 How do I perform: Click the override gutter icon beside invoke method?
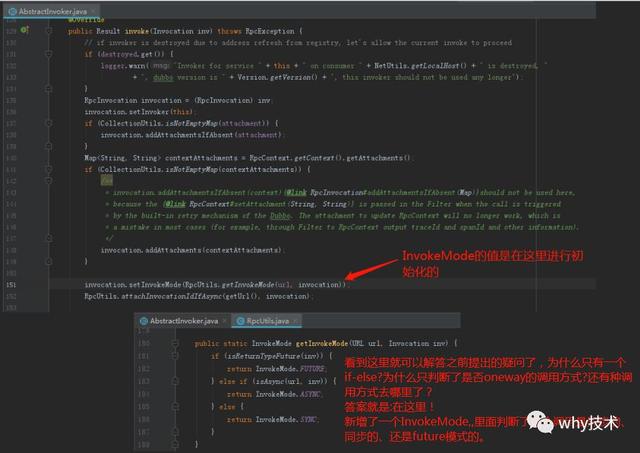(x=24, y=30)
